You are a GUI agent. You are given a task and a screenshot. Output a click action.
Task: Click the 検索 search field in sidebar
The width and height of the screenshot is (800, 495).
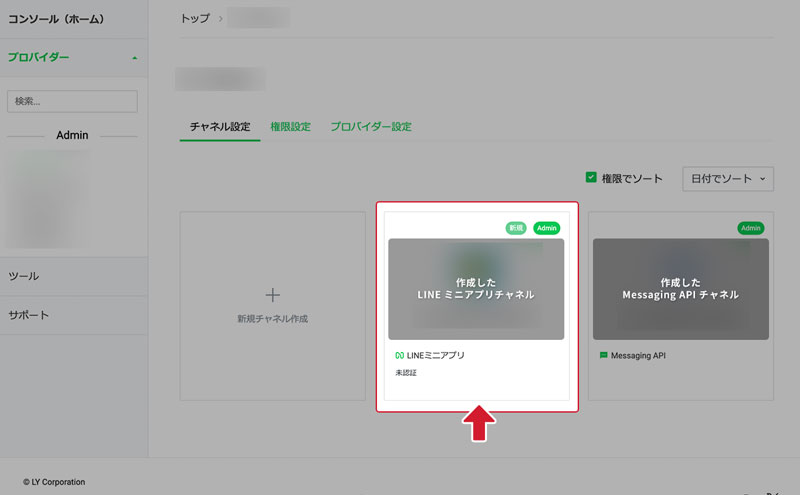click(72, 101)
